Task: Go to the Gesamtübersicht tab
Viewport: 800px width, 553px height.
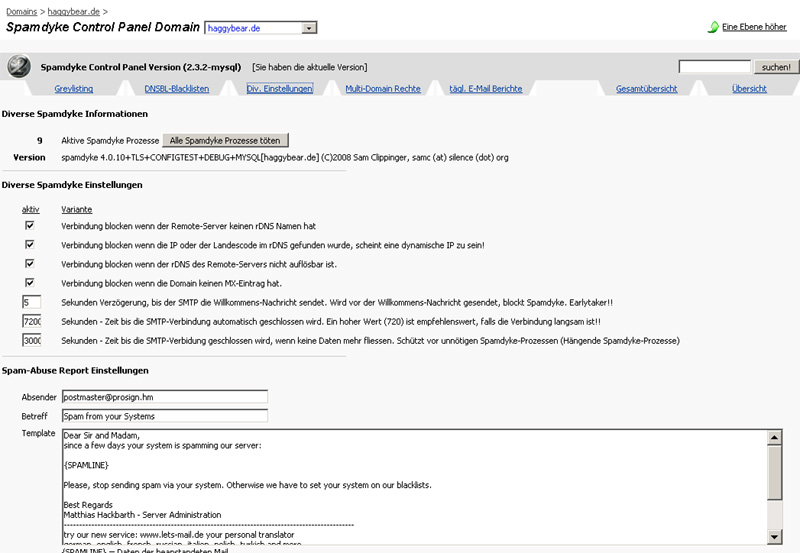Action: click(646, 89)
